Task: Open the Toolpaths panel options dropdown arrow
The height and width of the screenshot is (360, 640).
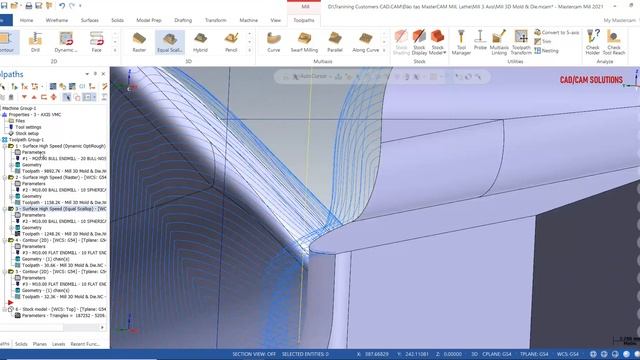Action: (87, 74)
